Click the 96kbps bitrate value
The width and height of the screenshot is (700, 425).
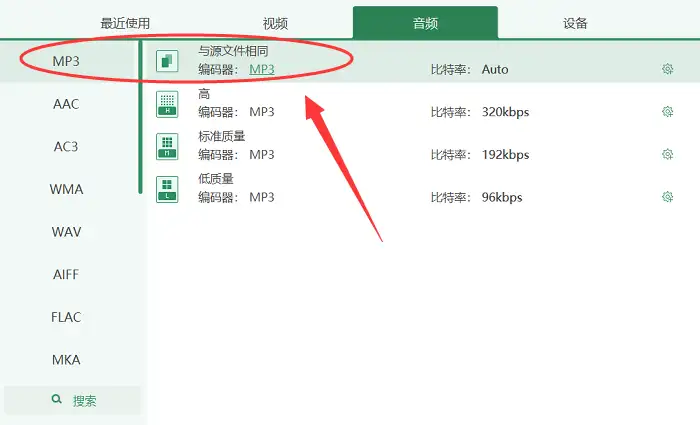coord(502,197)
